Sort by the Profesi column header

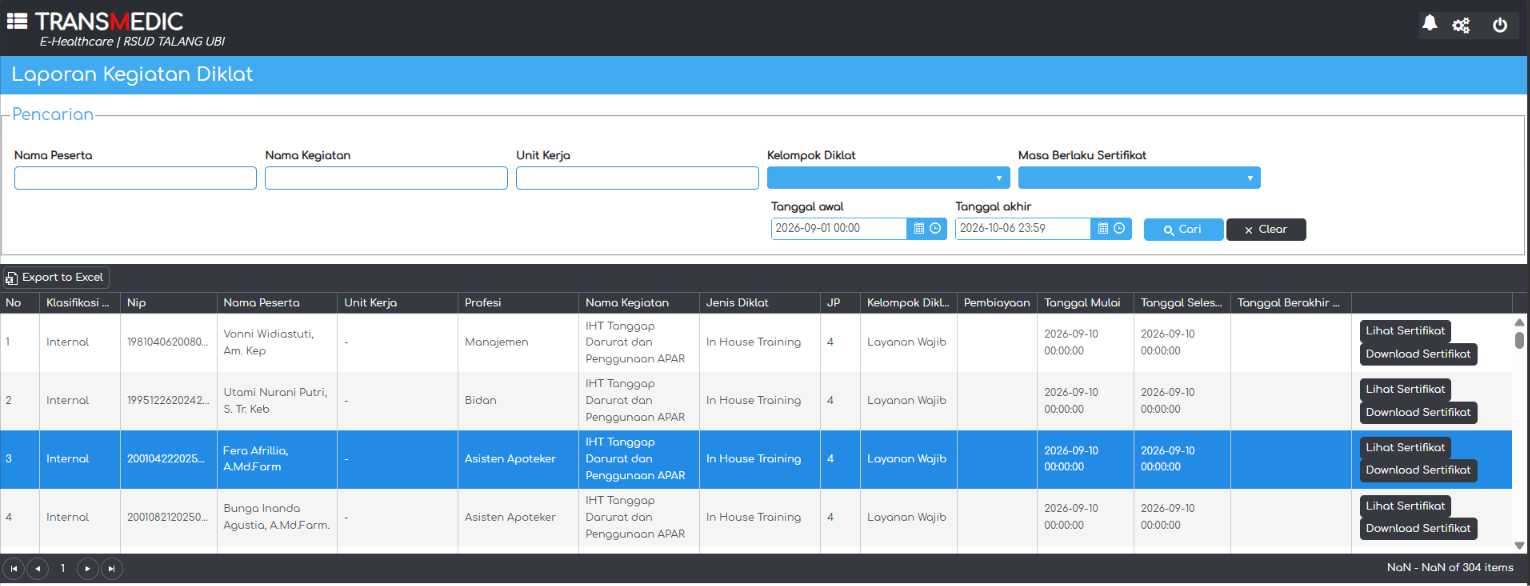pos(518,303)
